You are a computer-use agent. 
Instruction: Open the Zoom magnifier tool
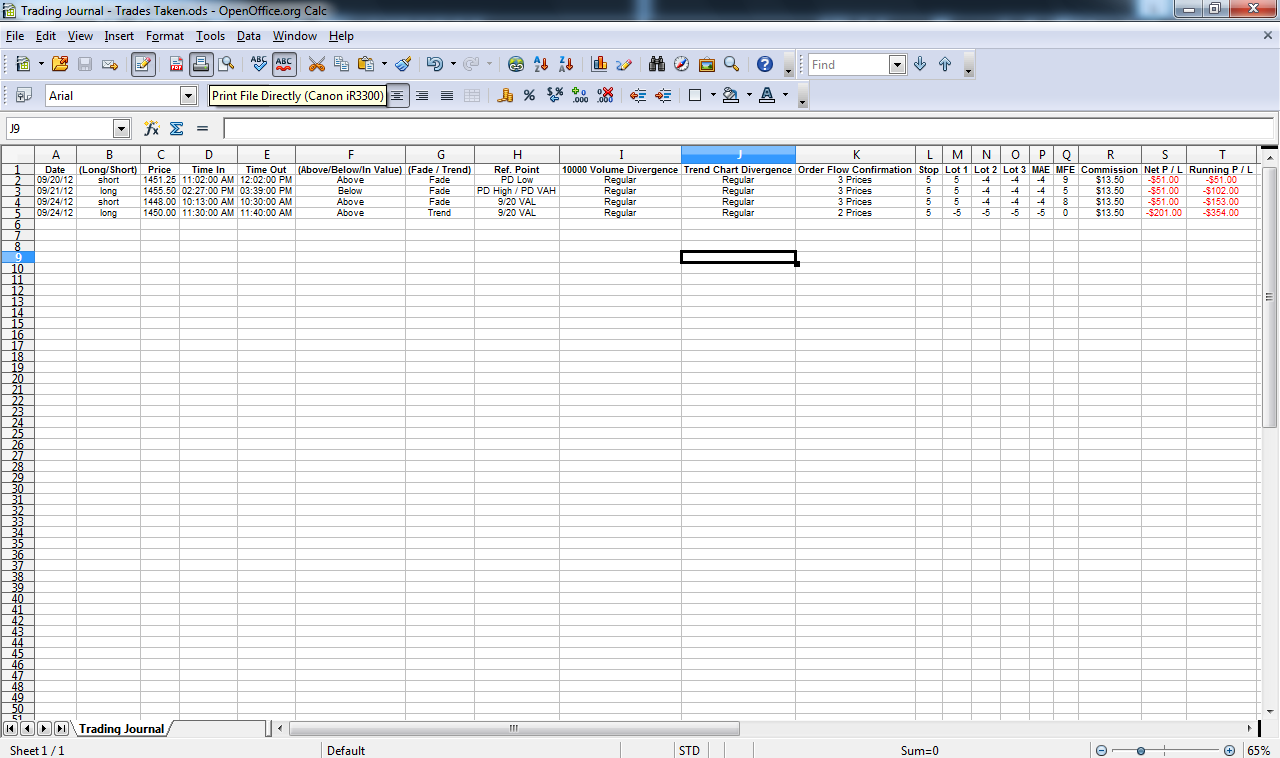pyautogui.click(x=732, y=64)
